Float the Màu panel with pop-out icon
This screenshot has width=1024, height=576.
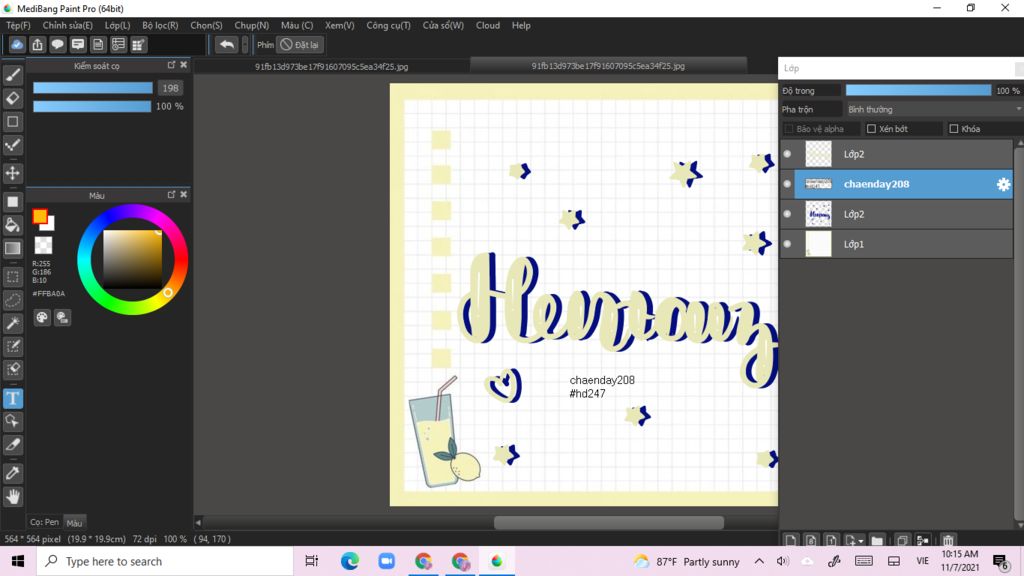pyautogui.click(x=171, y=194)
